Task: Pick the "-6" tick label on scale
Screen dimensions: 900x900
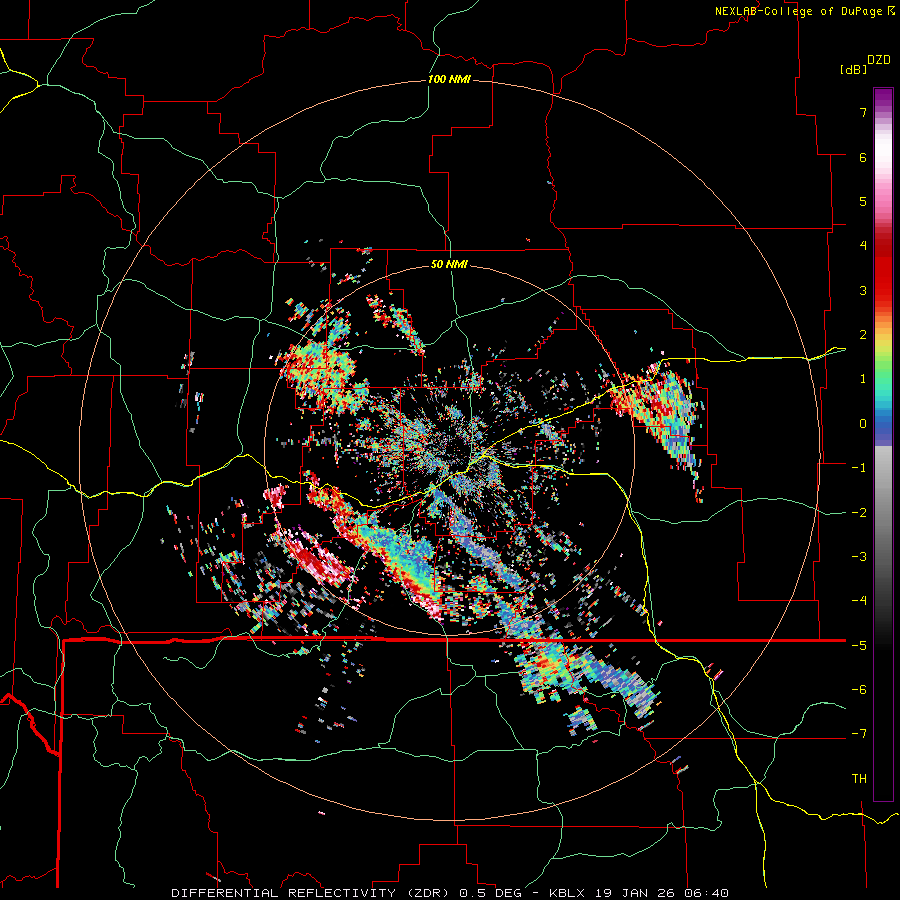Action: pyautogui.click(x=859, y=690)
